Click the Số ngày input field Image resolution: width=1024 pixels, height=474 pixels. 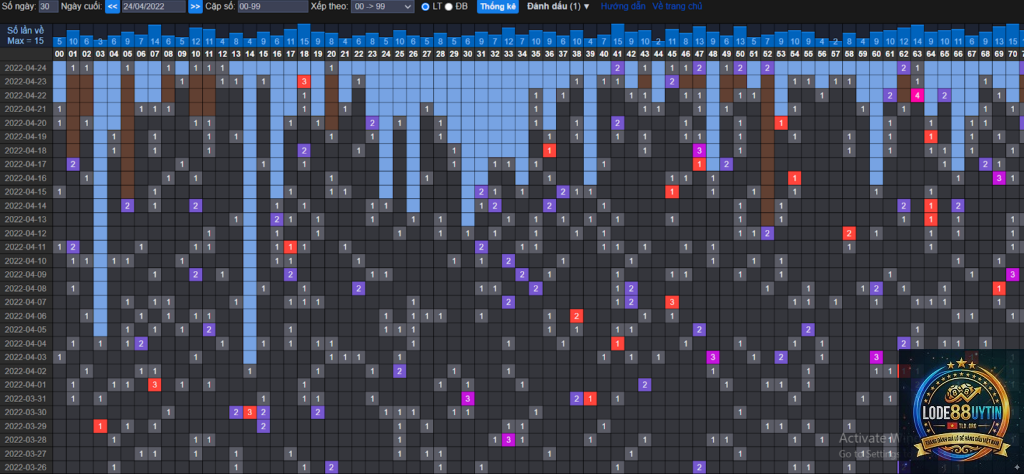(48, 7)
